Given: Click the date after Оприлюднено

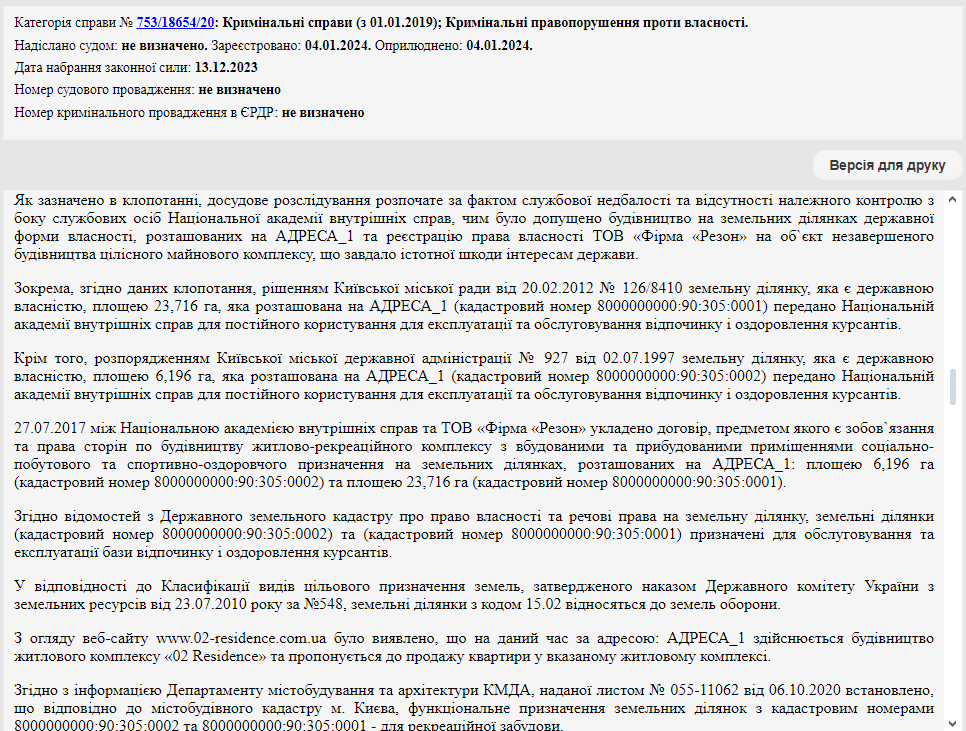Looking at the screenshot, I should (499, 45).
